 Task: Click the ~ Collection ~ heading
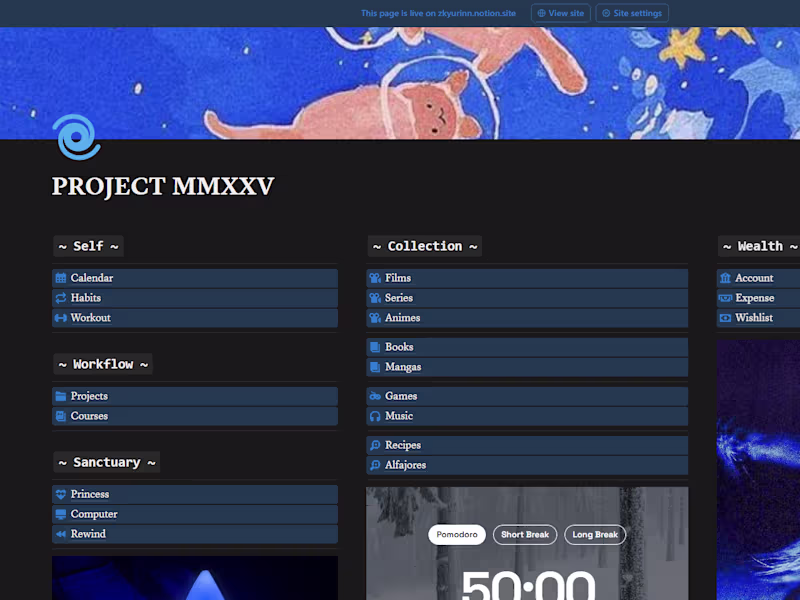[424, 246]
